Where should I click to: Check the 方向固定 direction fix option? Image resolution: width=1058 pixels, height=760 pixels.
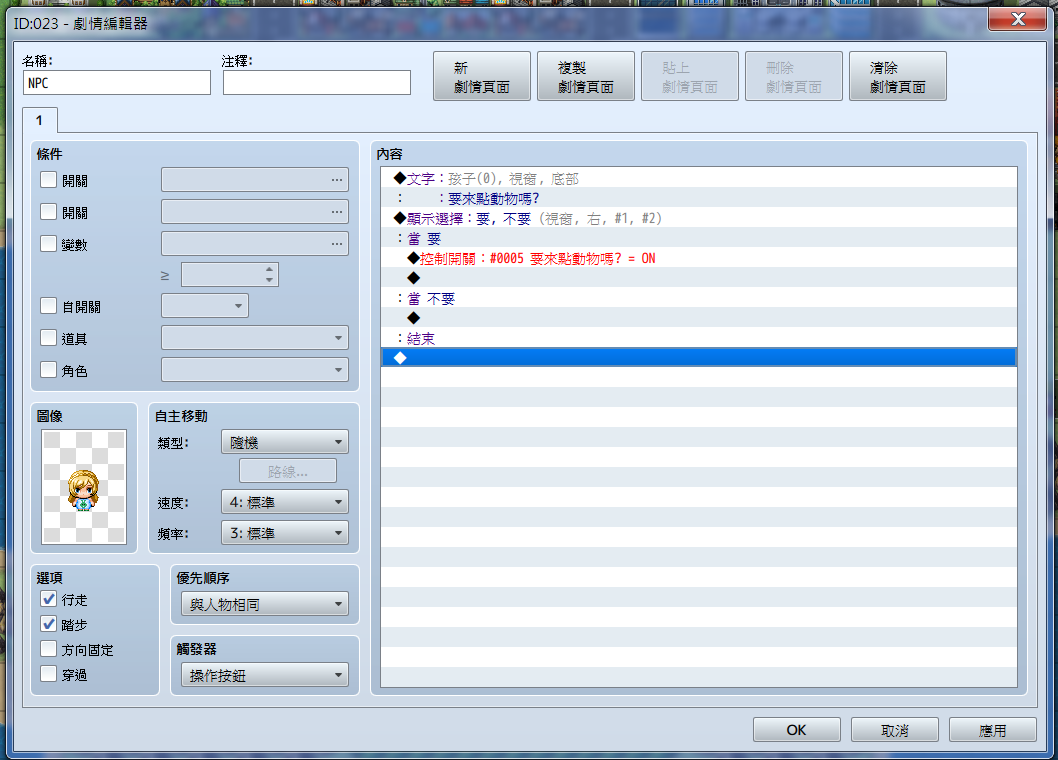[49, 649]
